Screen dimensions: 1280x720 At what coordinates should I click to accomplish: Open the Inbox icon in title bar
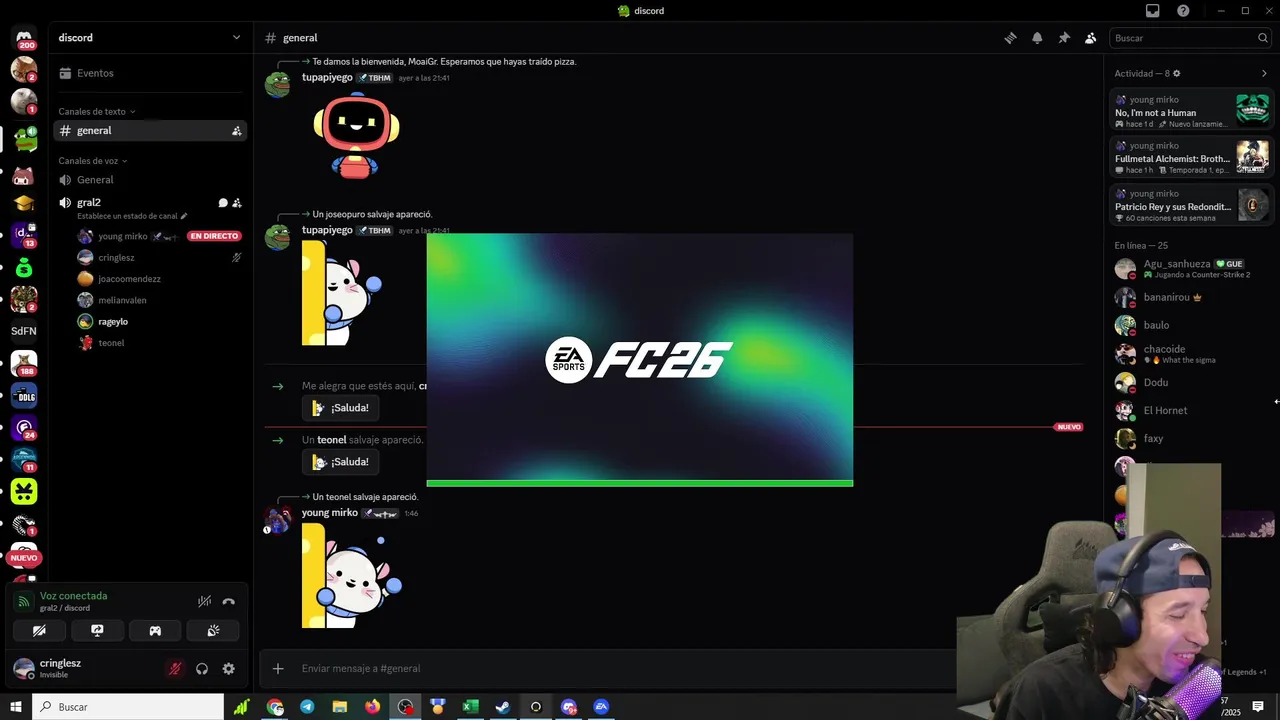pos(1153,11)
